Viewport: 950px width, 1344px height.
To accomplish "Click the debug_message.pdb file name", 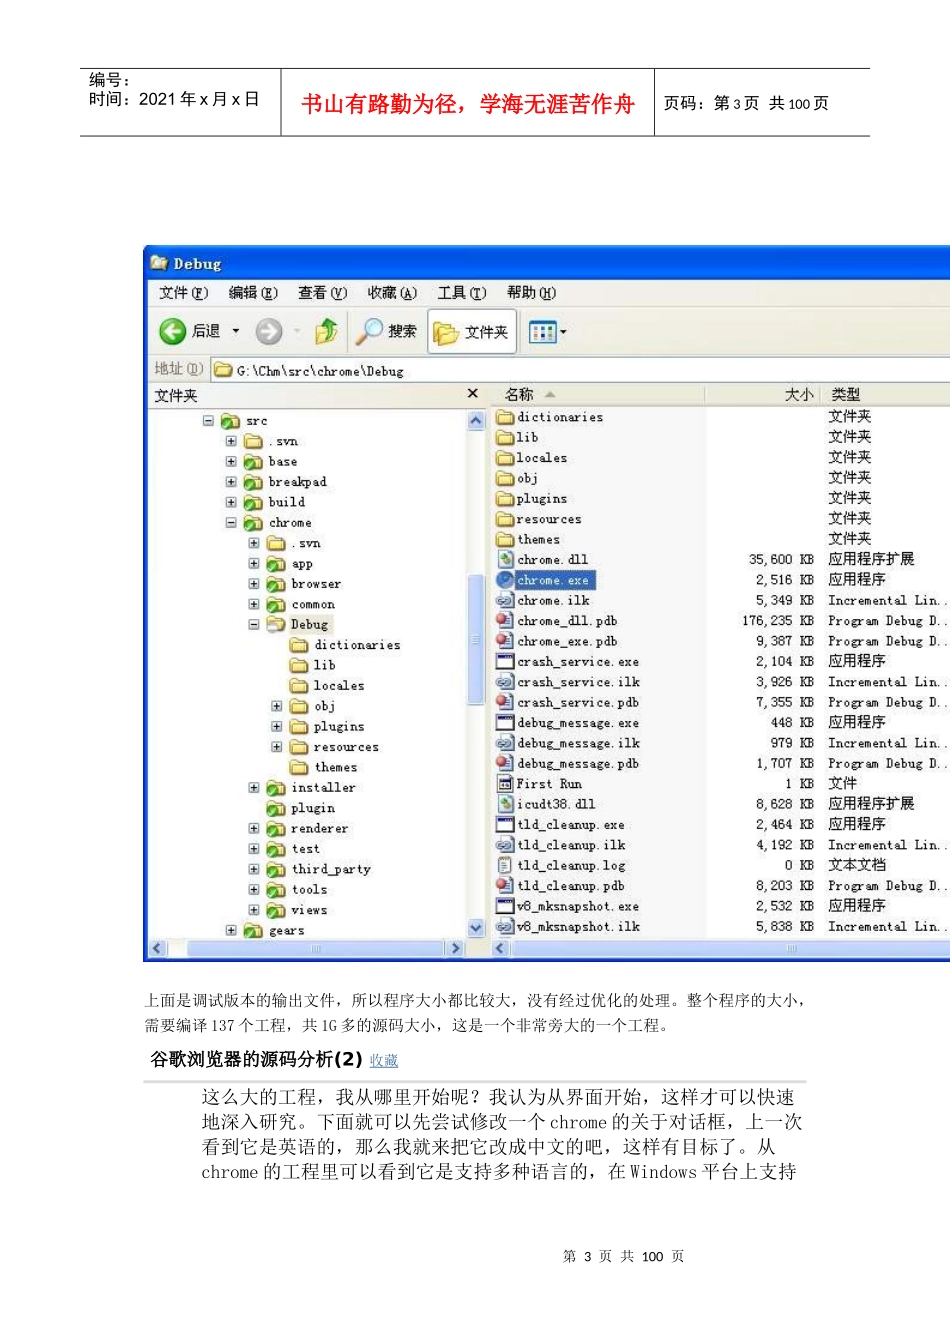I will [x=578, y=764].
